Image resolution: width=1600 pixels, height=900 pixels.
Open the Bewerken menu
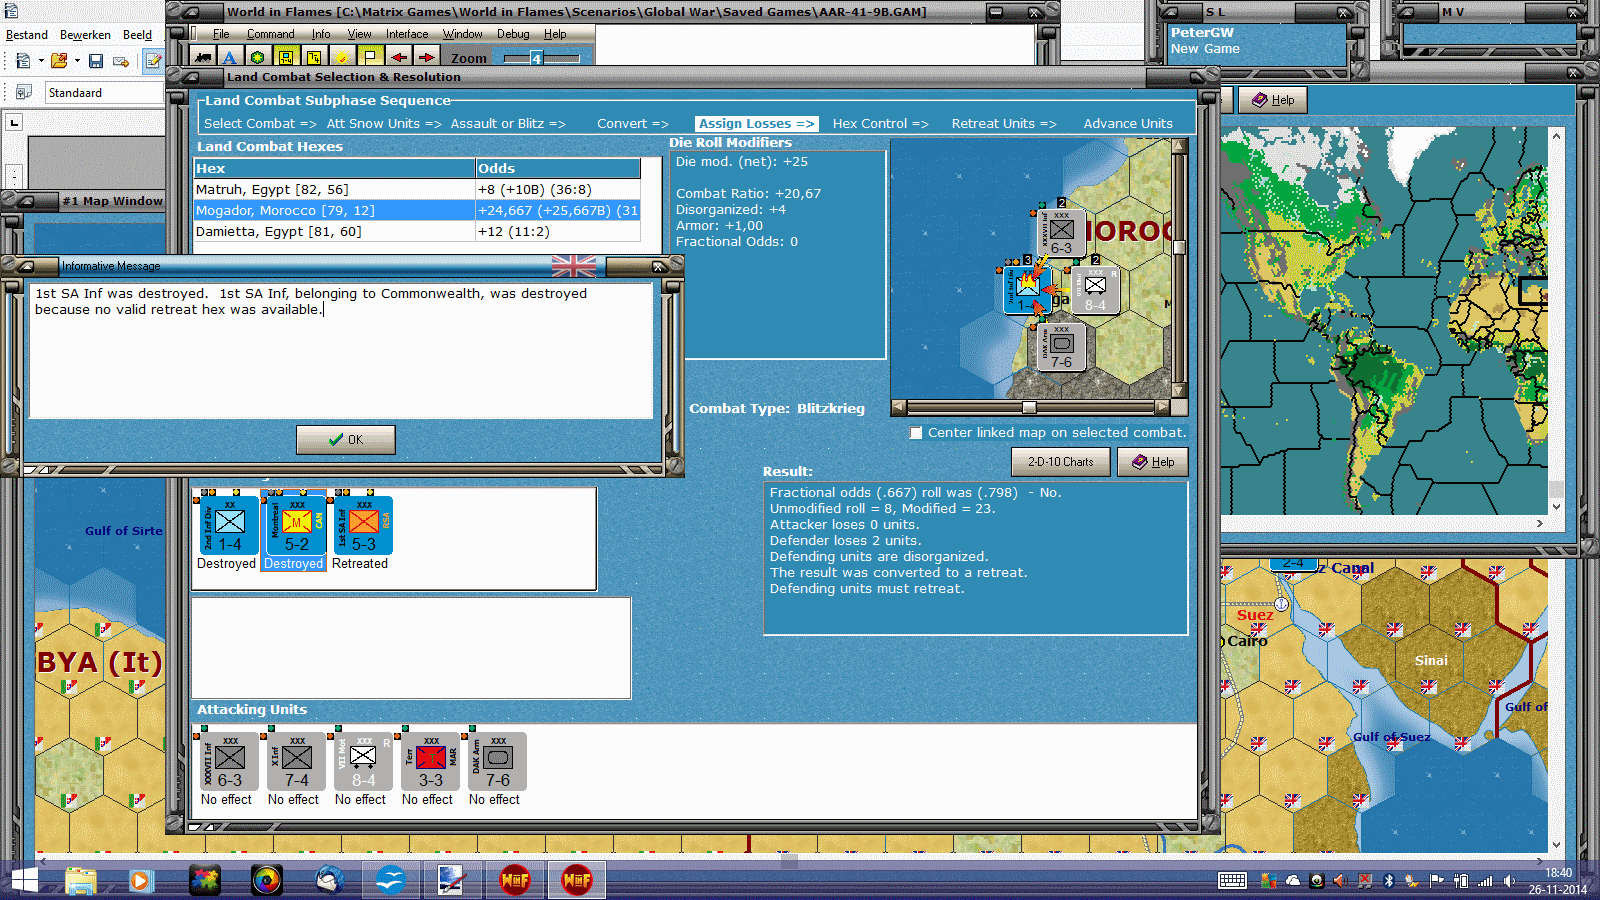click(85, 35)
